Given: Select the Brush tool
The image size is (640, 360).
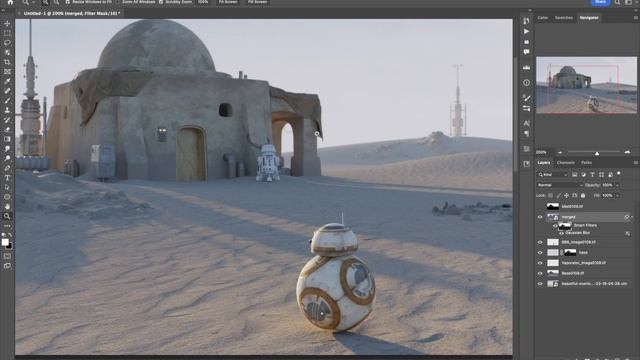Looking at the screenshot, I should pyautogui.click(x=7, y=100).
